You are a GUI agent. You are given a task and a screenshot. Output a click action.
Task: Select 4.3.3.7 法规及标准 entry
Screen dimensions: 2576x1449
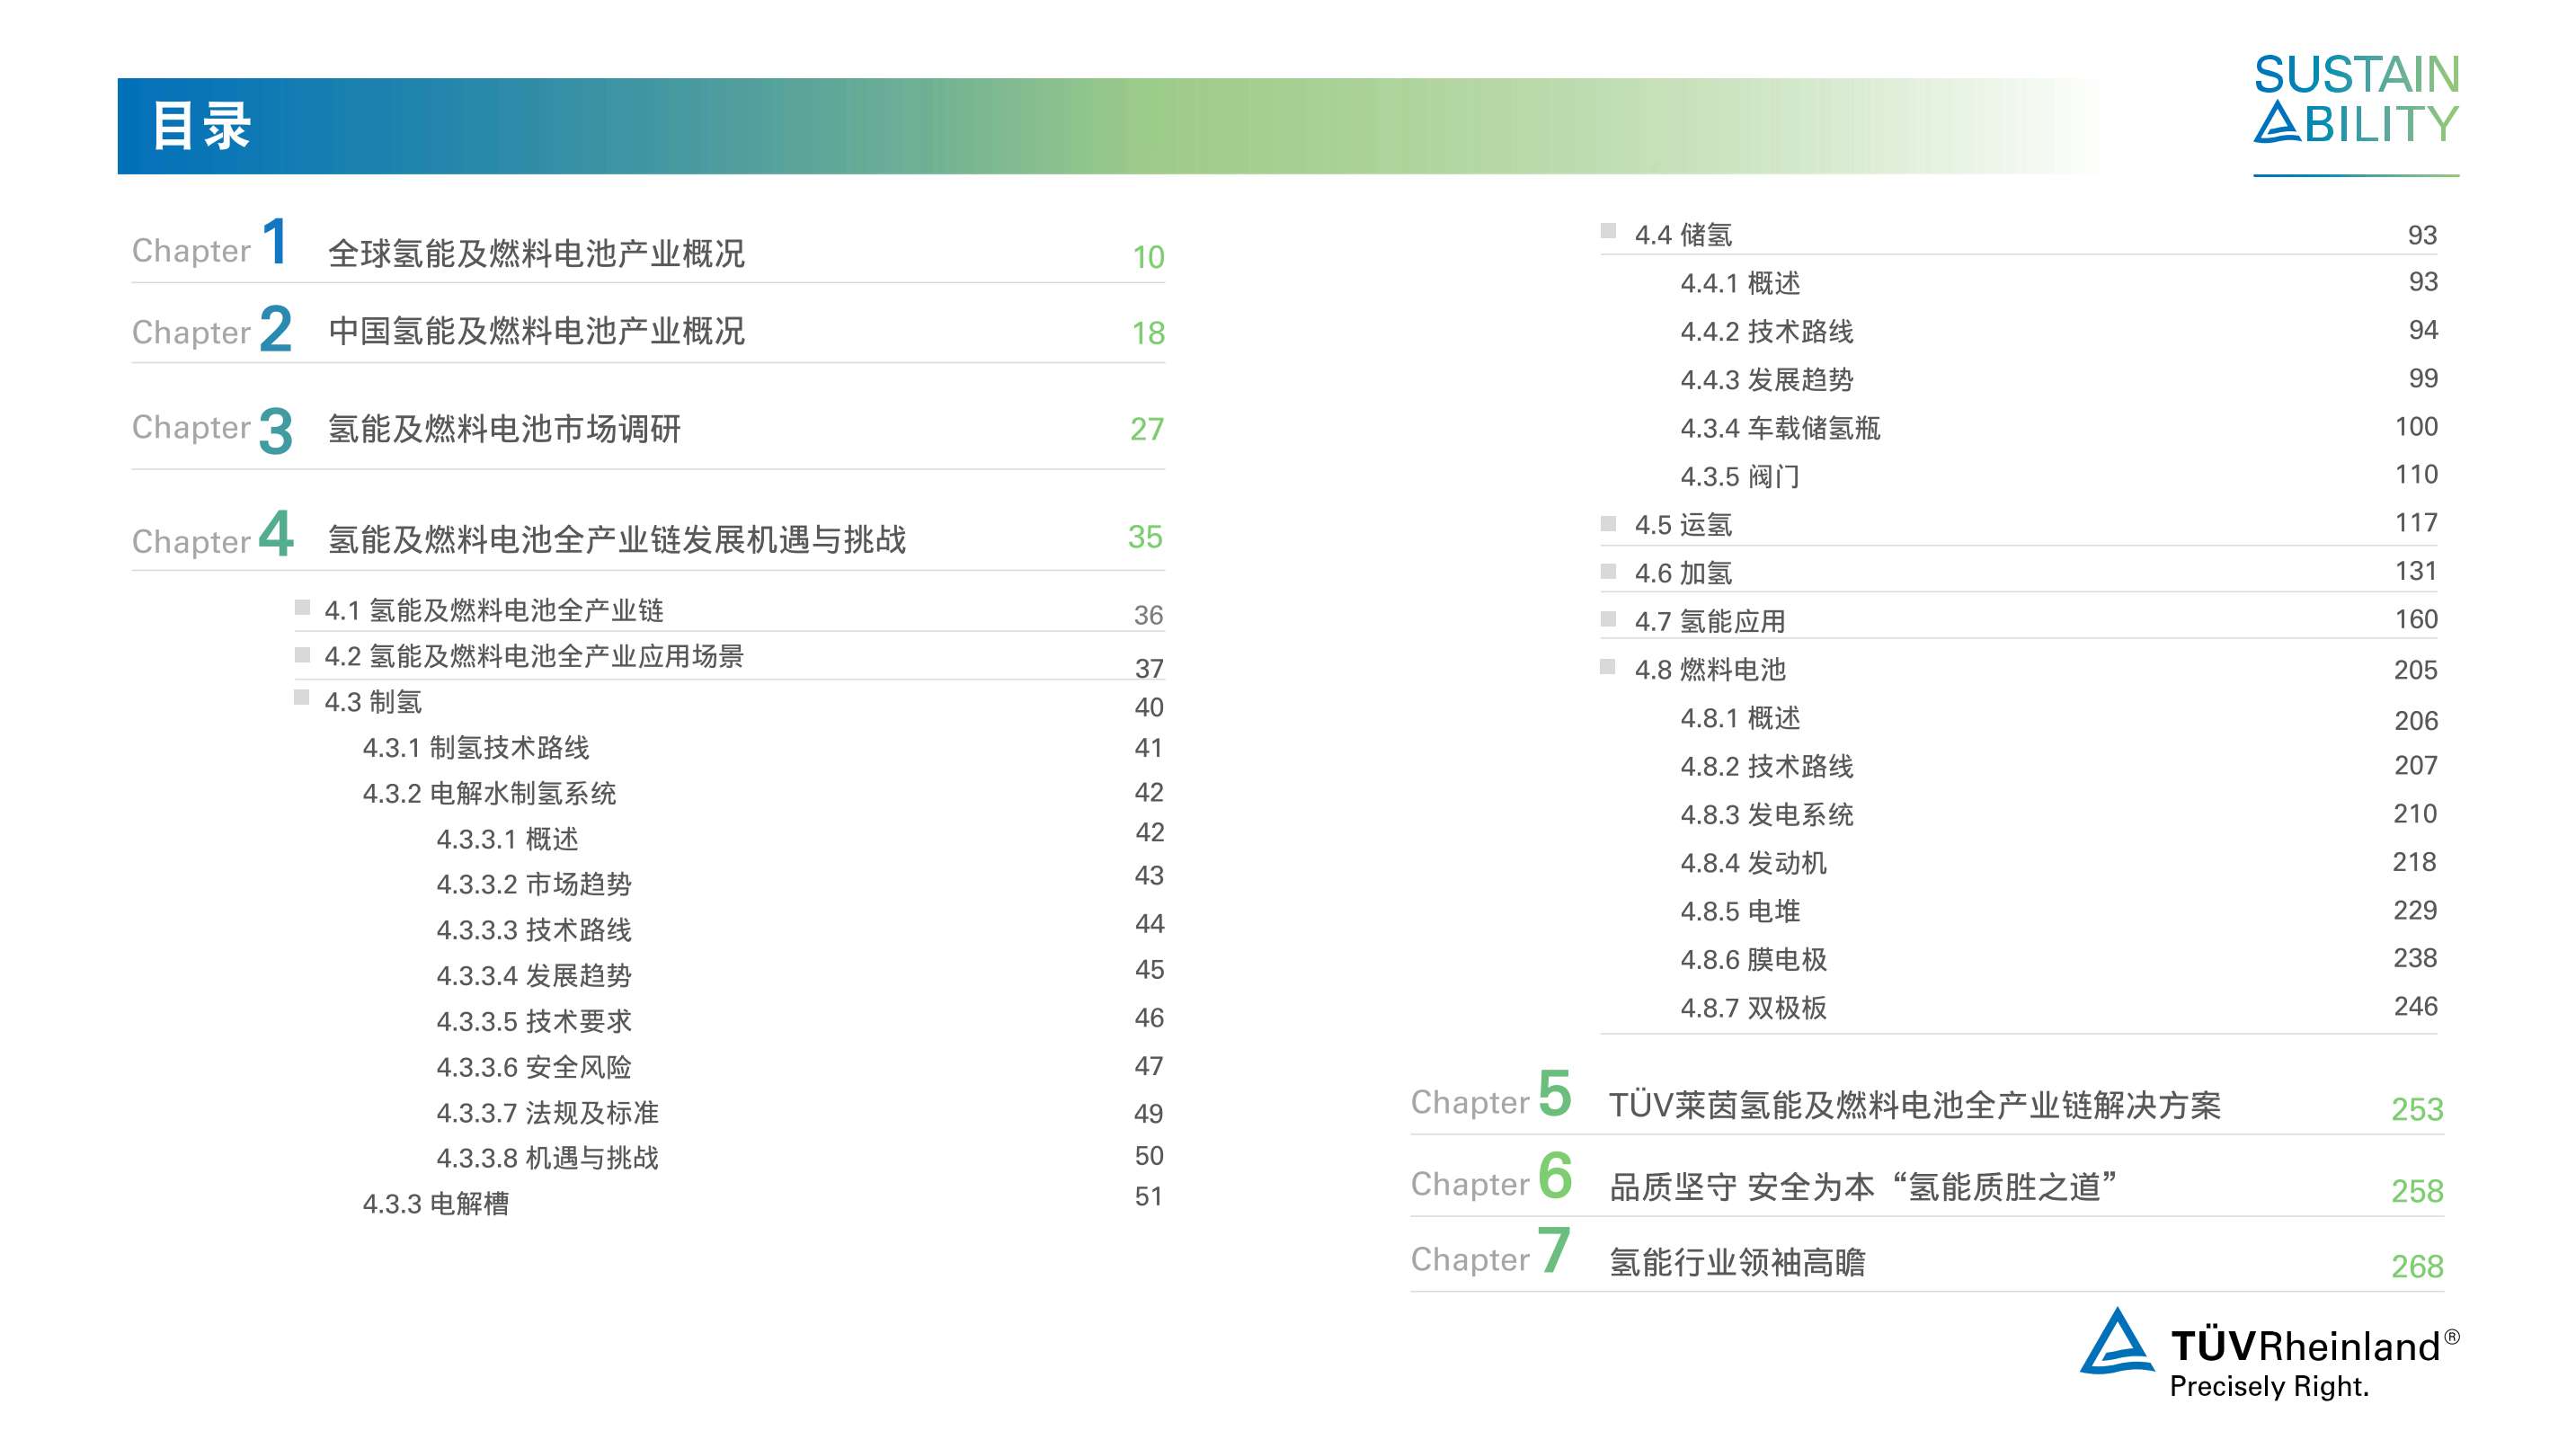coord(547,1113)
